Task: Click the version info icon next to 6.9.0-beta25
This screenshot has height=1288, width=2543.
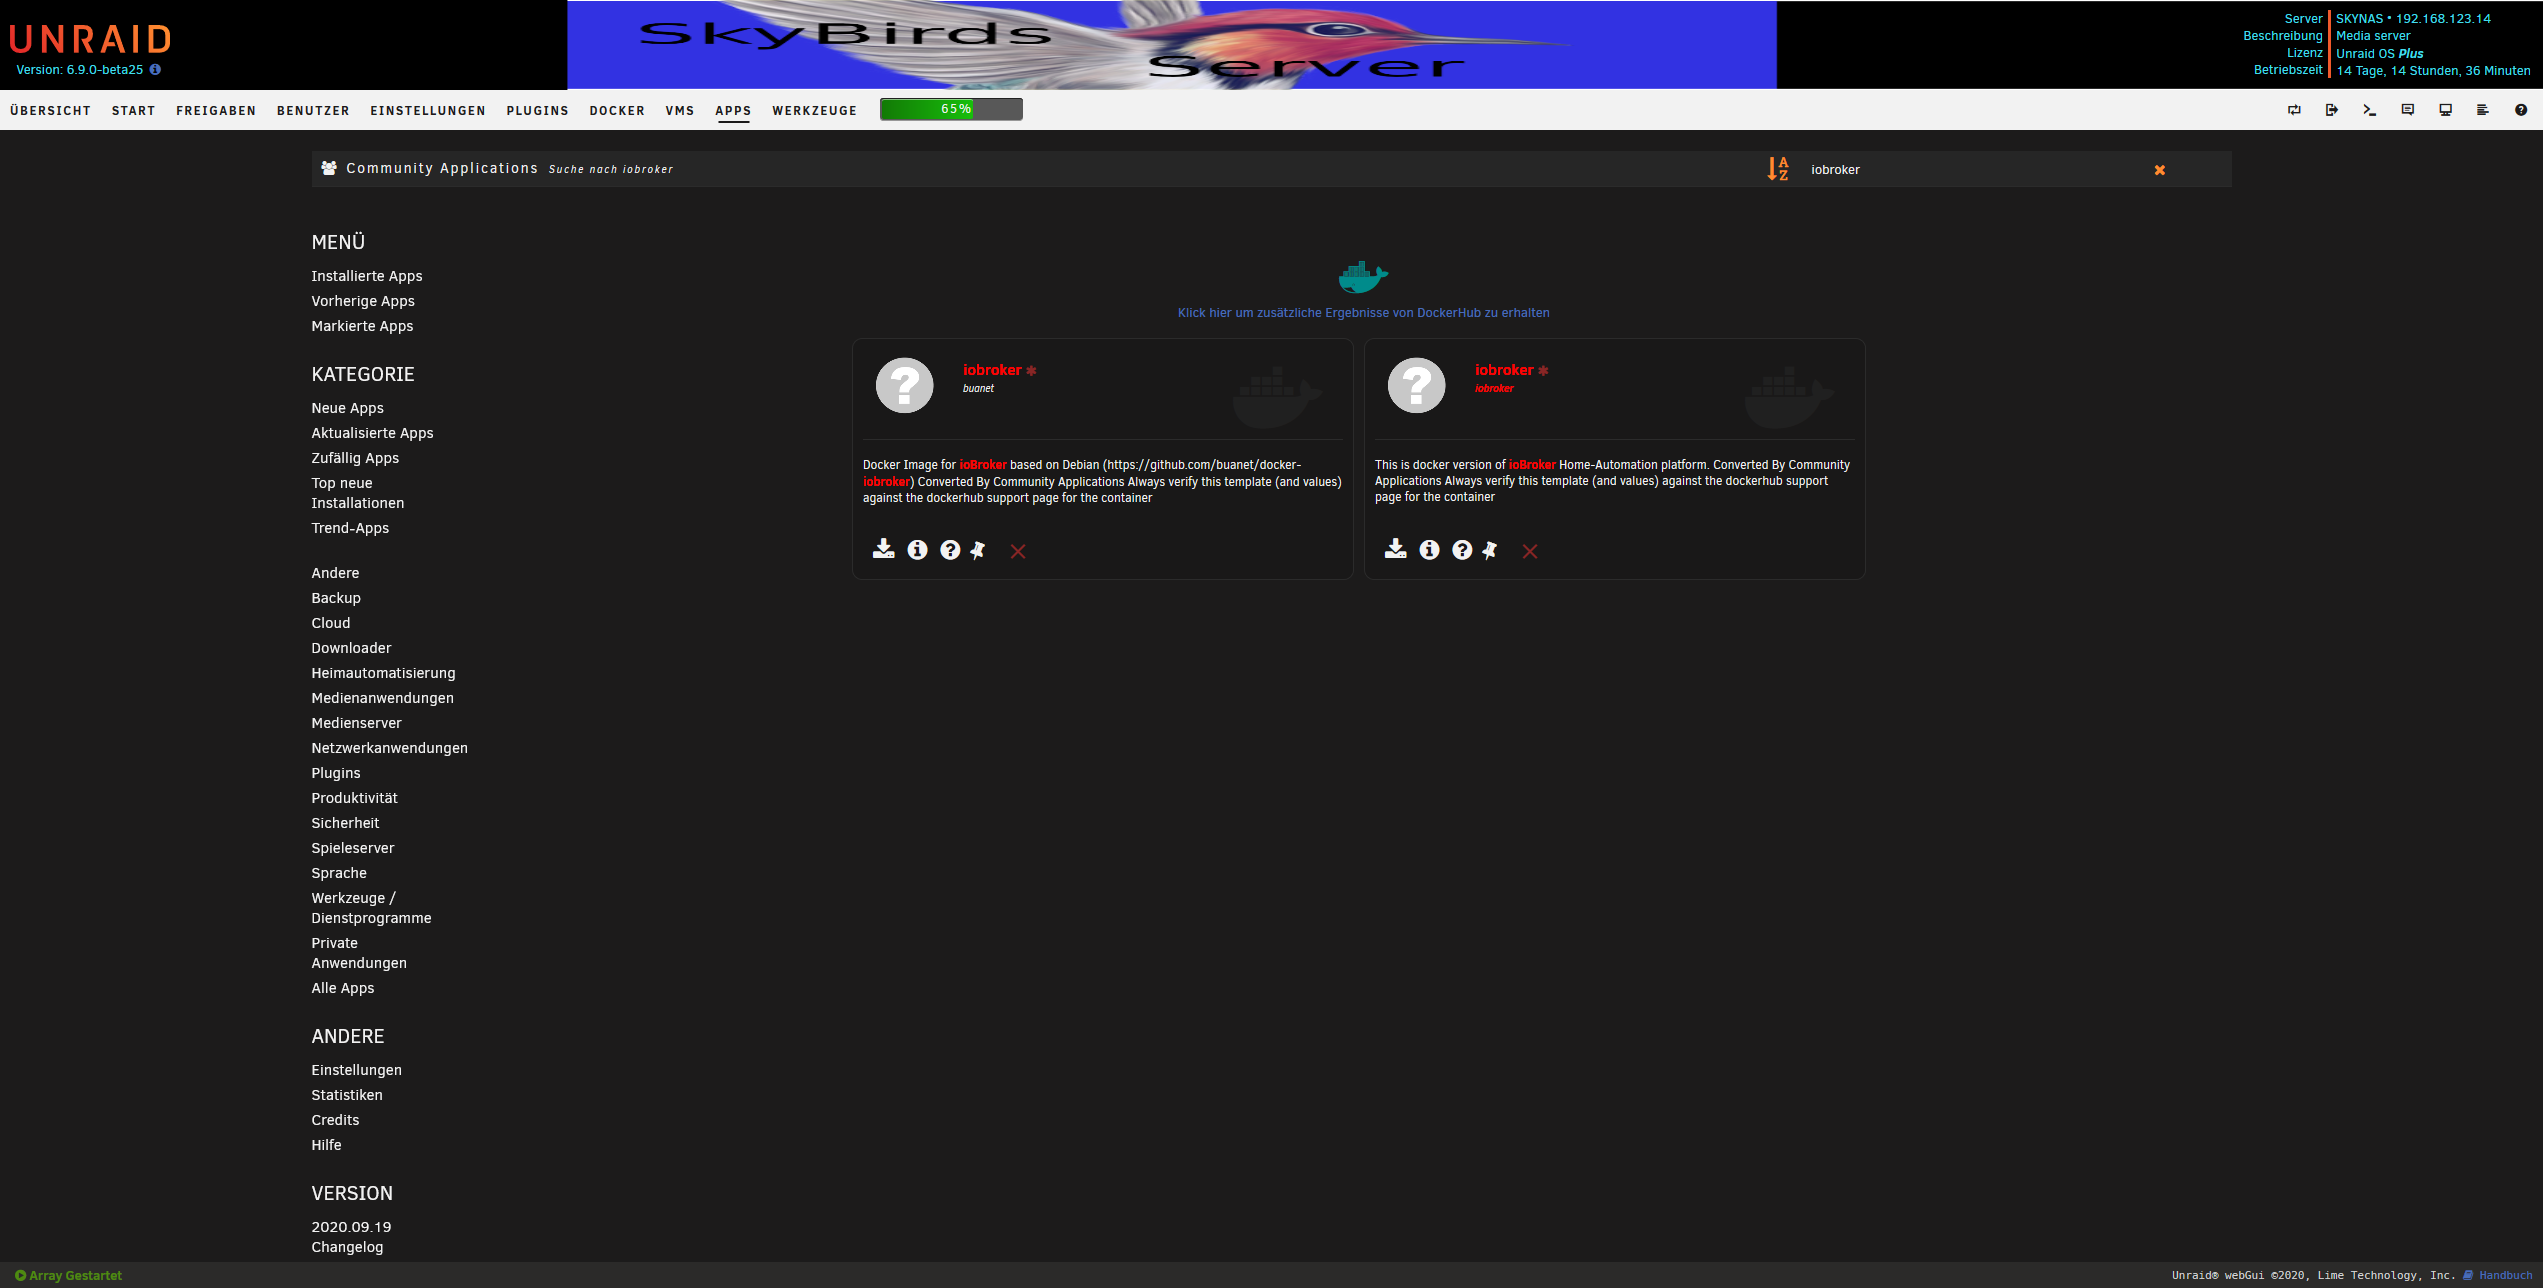Action: [155, 70]
